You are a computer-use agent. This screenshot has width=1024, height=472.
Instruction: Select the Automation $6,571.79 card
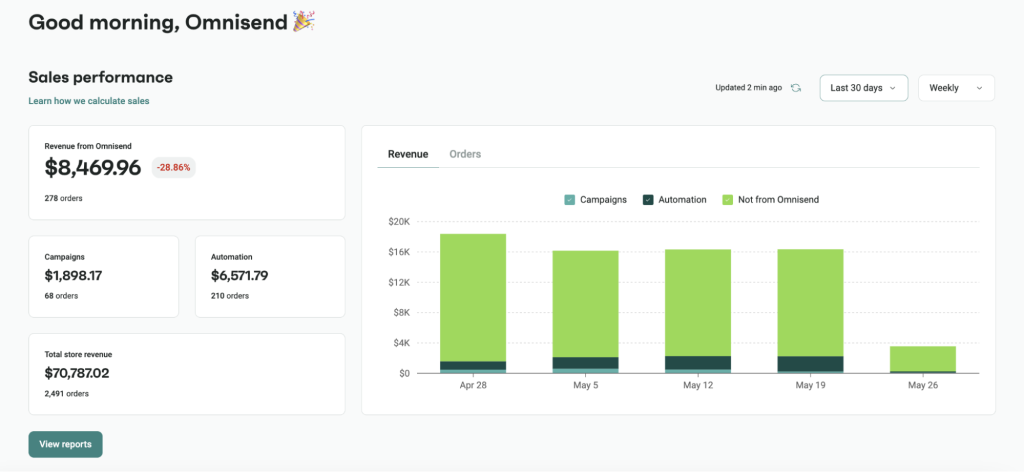click(270, 276)
